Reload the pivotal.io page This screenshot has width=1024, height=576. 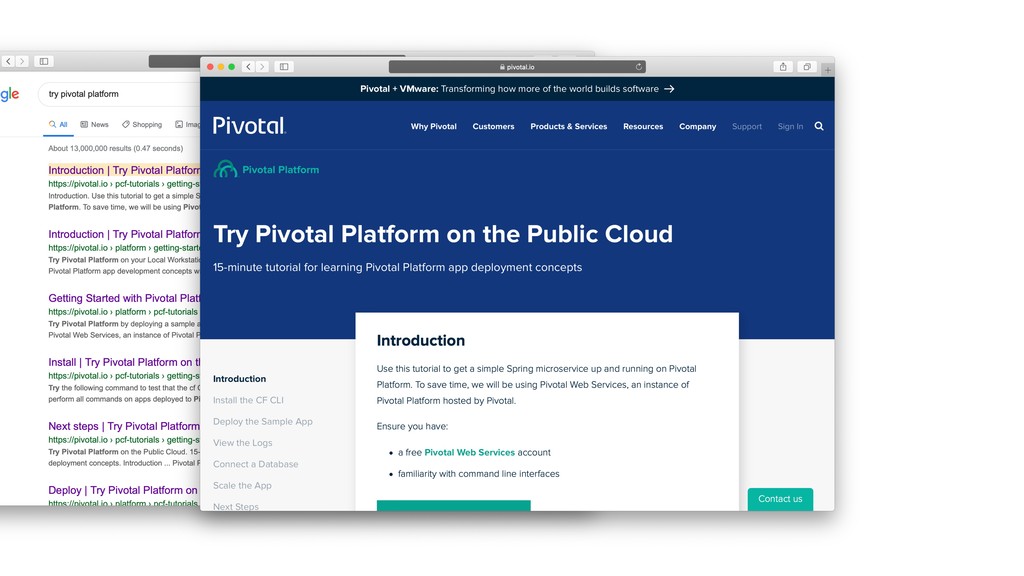tap(639, 67)
